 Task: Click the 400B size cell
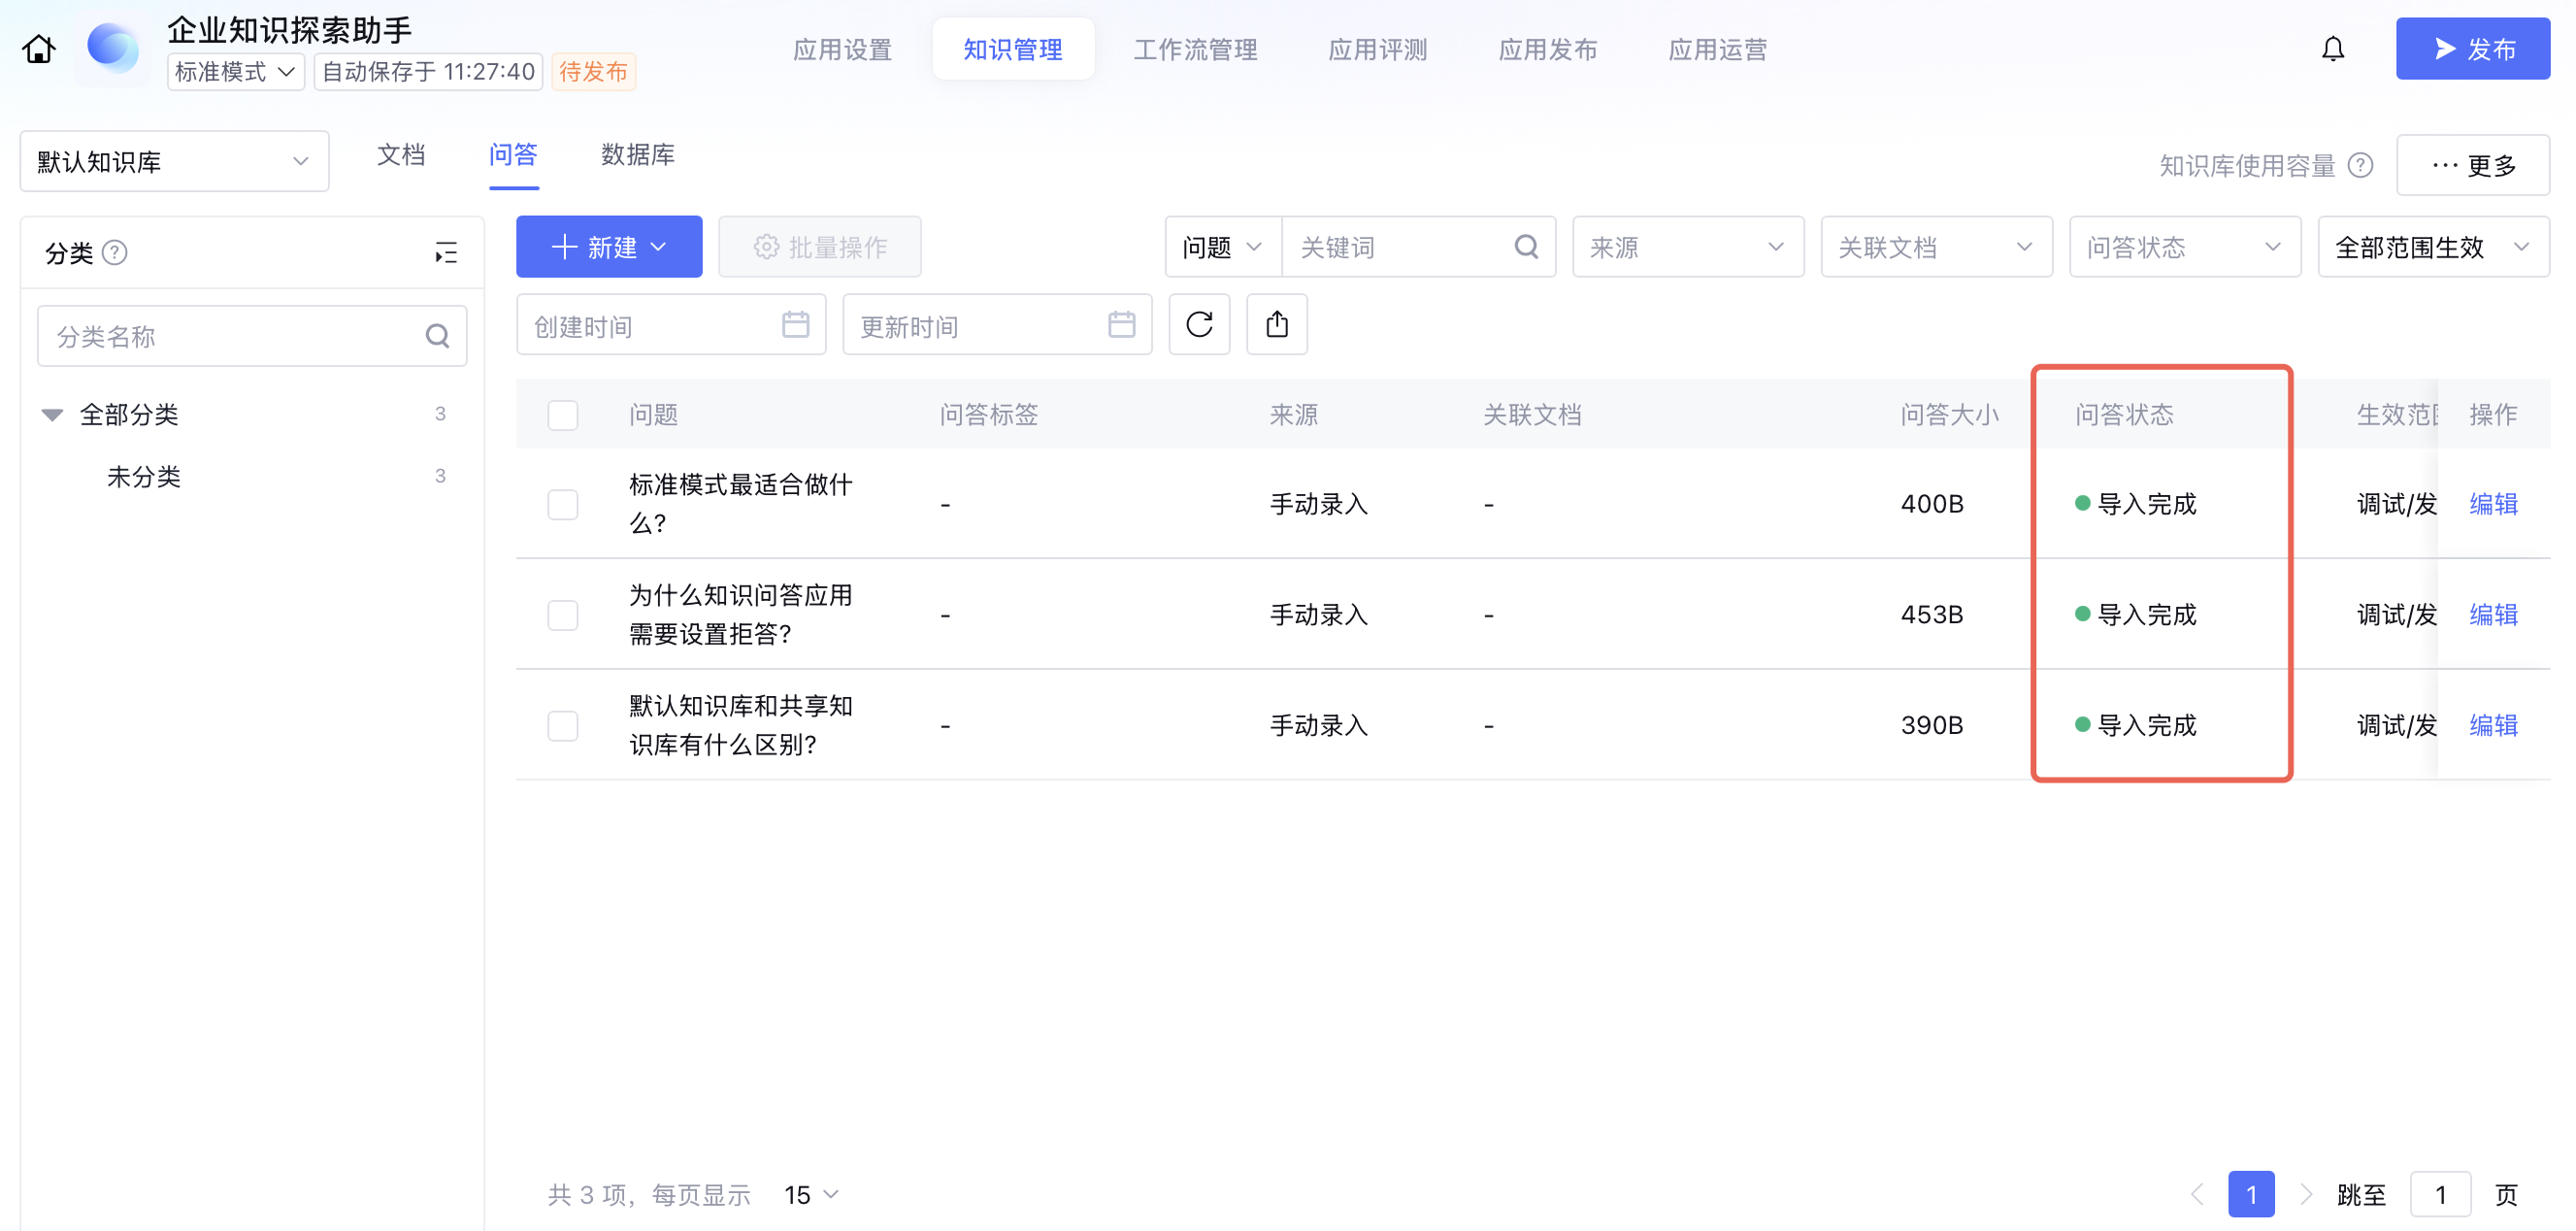[x=1932, y=504]
